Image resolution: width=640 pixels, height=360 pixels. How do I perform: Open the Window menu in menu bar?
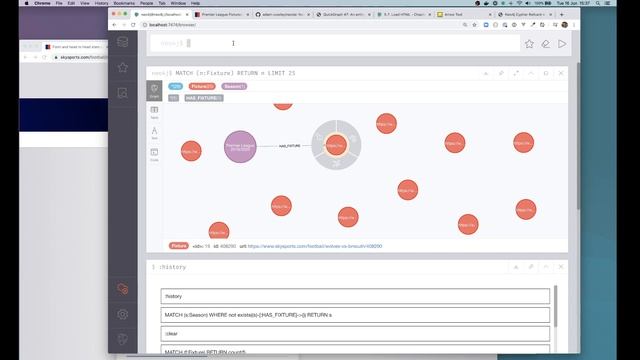pos(178,3)
